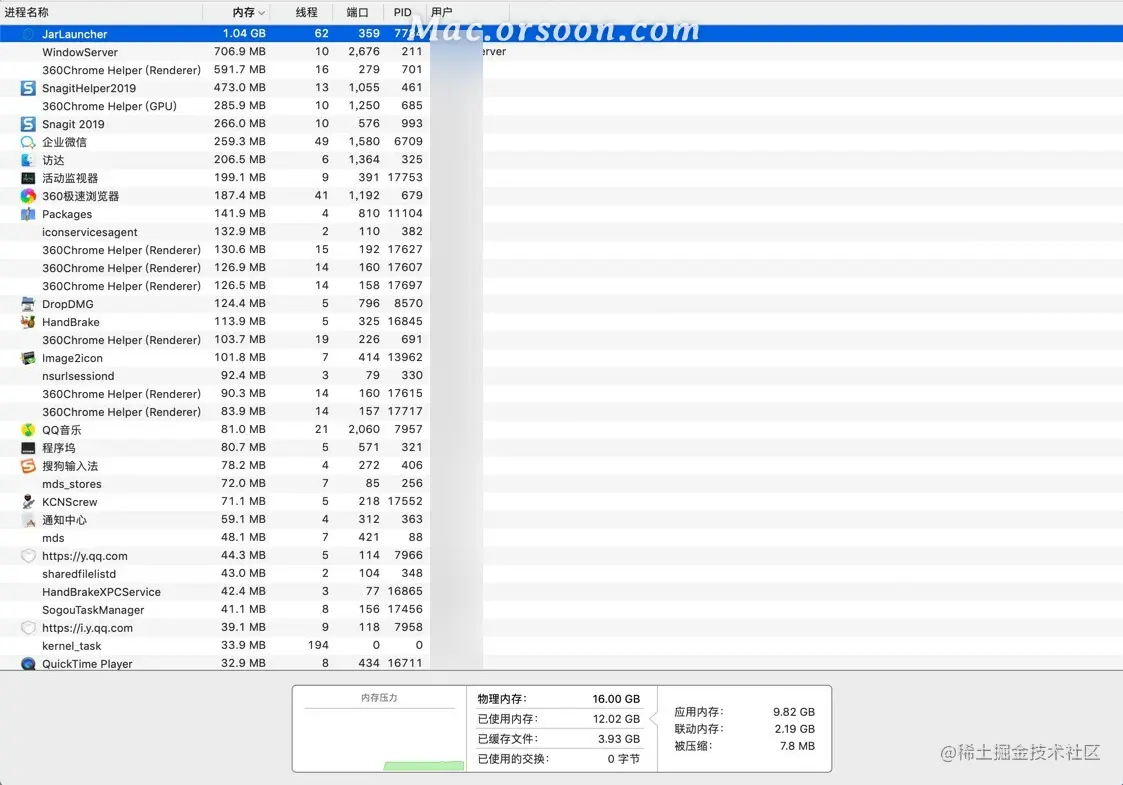Click the KCNScrew app icon
Image resolution: width=1123 pixels, height=785 pixels.
(28, 501)
